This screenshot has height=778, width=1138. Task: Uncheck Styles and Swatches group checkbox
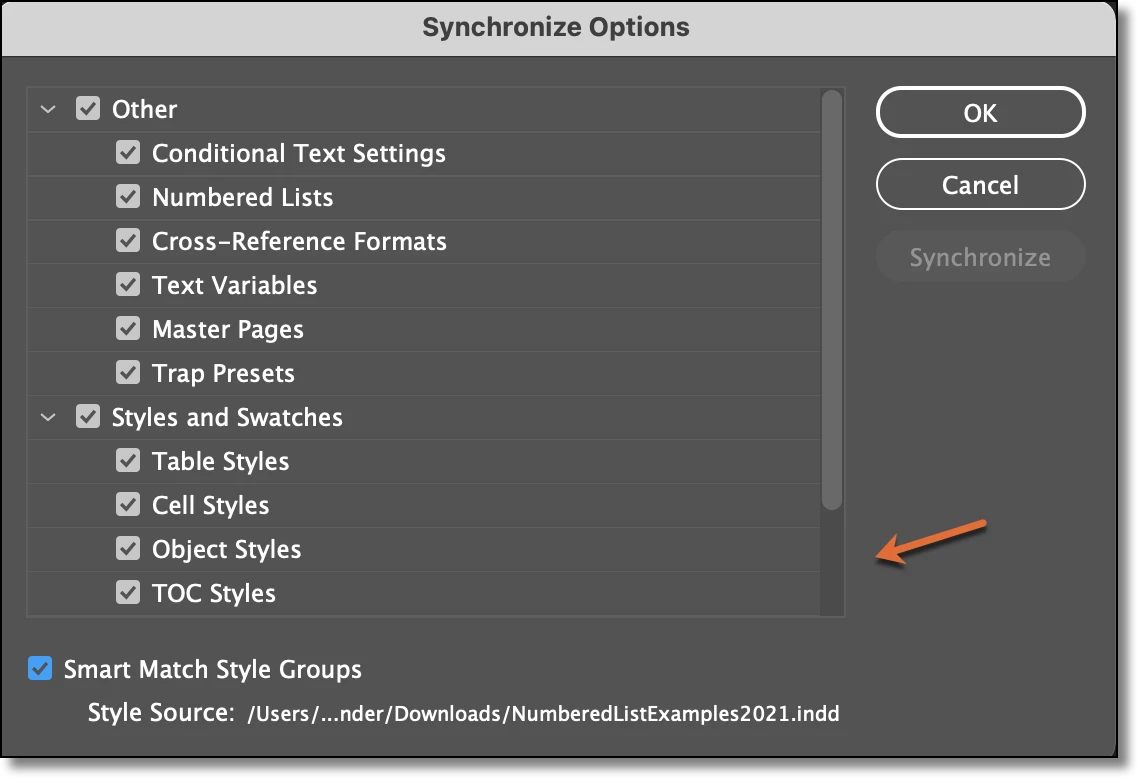click(88, 417)
